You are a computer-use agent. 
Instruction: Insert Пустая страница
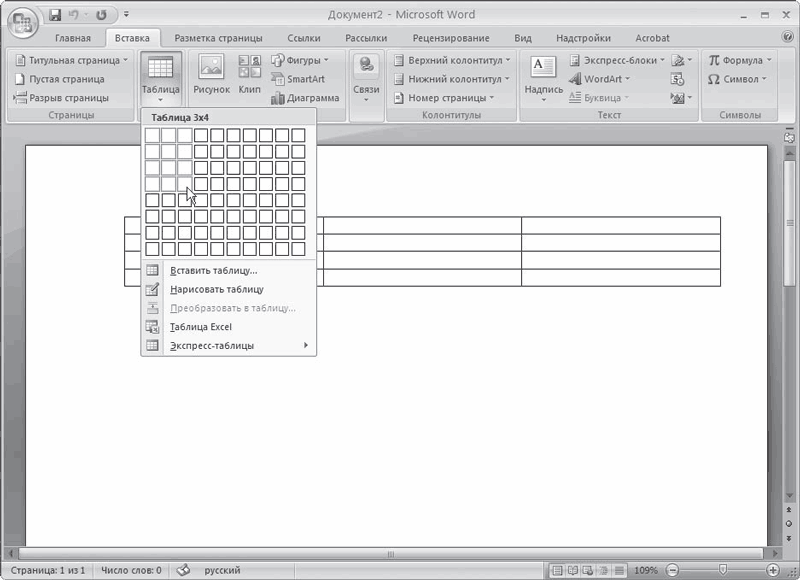[60, 79]
